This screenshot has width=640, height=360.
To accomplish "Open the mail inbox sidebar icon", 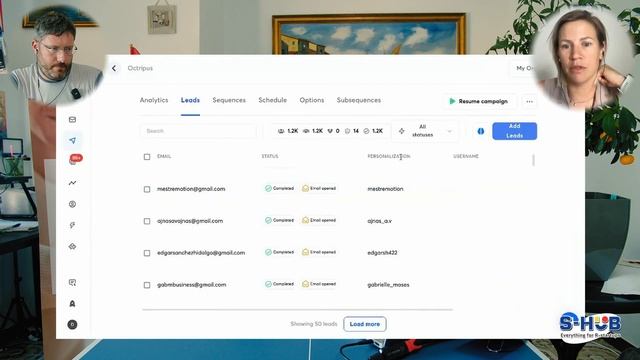I will coord(72,120).
